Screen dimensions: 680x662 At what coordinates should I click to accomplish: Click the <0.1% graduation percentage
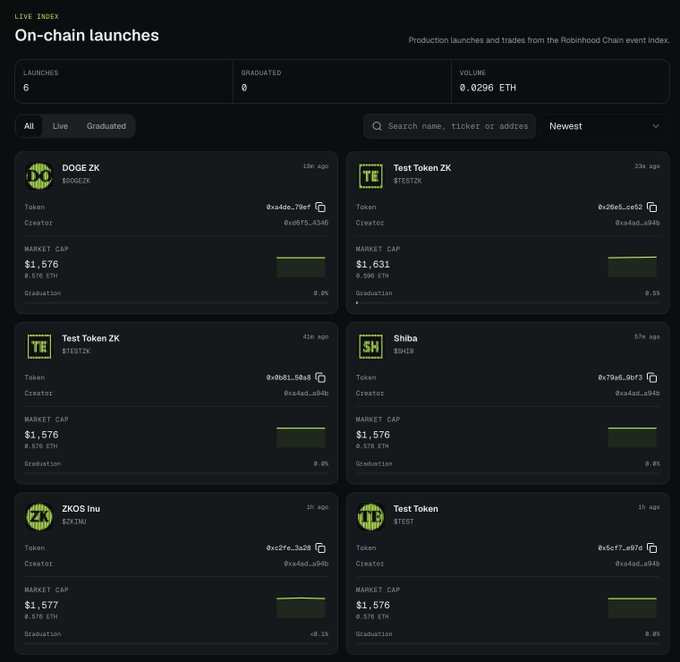tap(319, 634)
